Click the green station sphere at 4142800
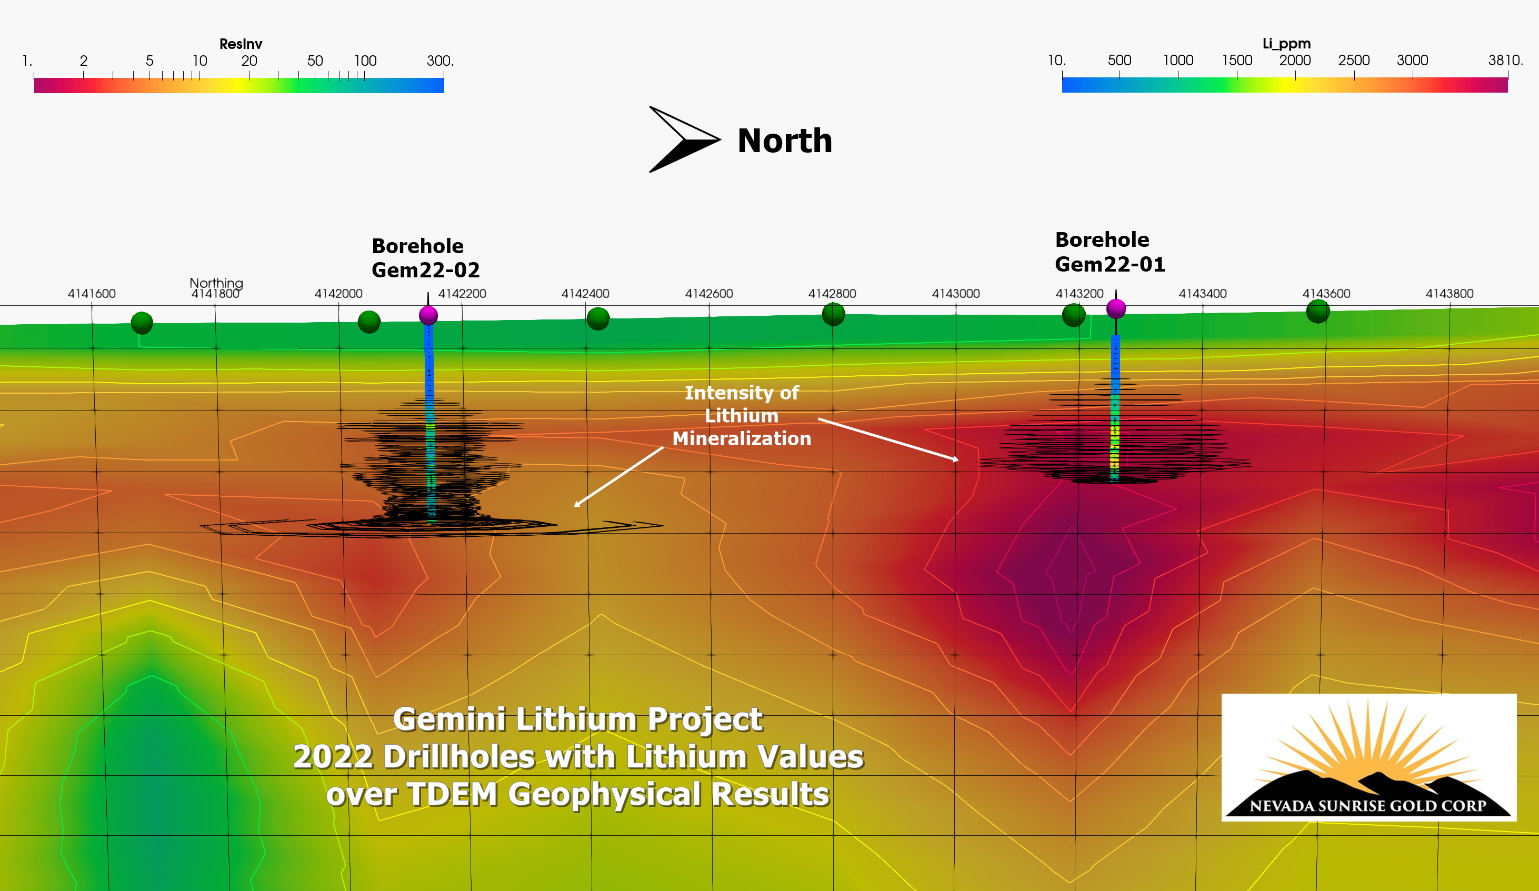Image resolution: width=1539 pixels, height=891 pixels. click(x=833, y=314)
